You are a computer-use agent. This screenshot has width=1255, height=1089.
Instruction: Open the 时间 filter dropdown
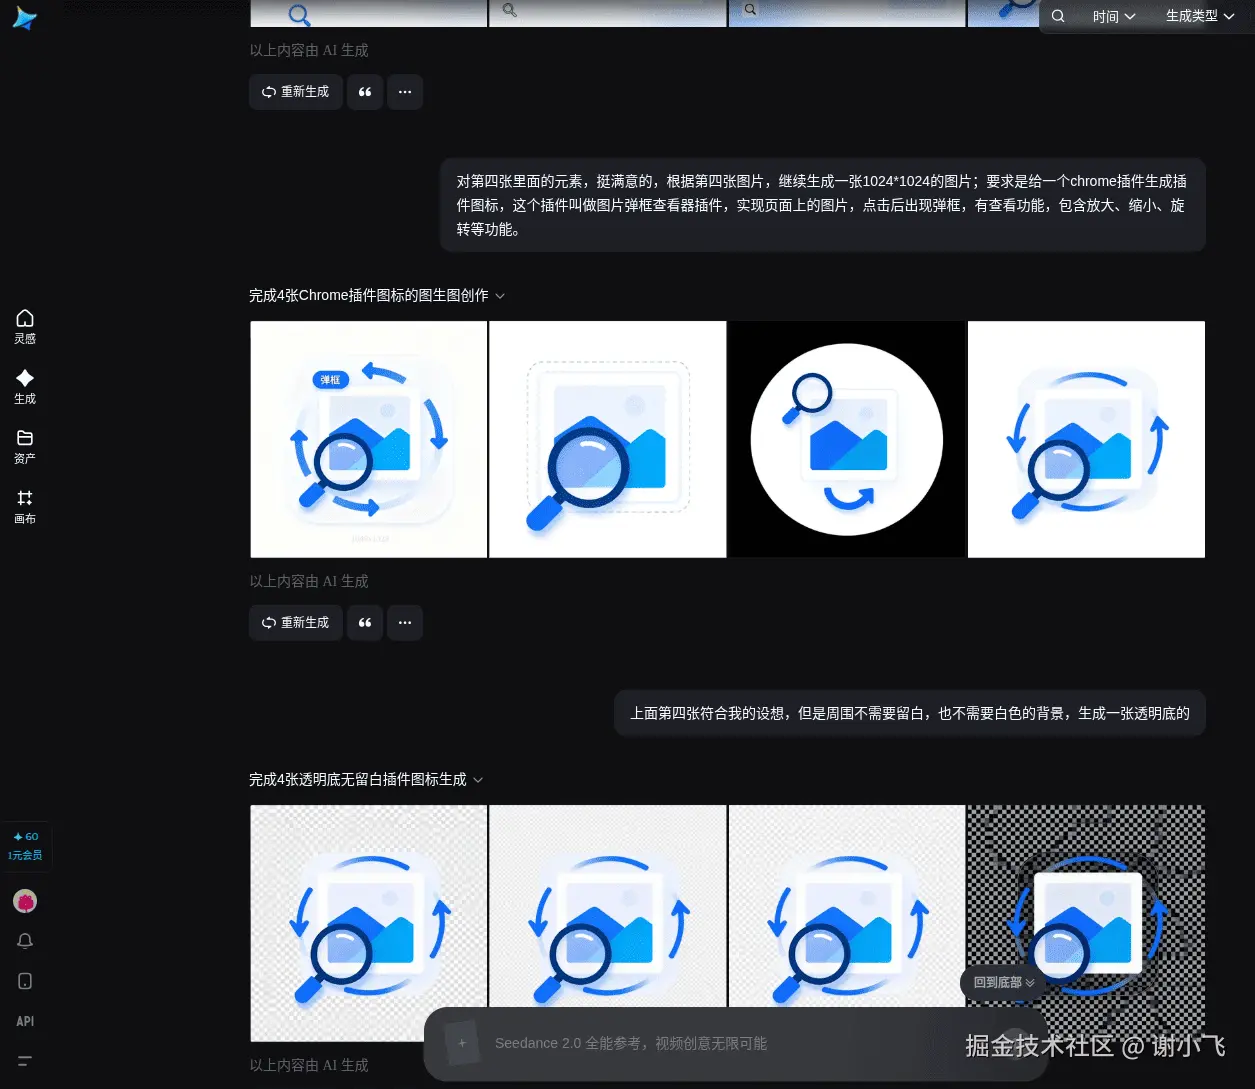(1114, 16)
